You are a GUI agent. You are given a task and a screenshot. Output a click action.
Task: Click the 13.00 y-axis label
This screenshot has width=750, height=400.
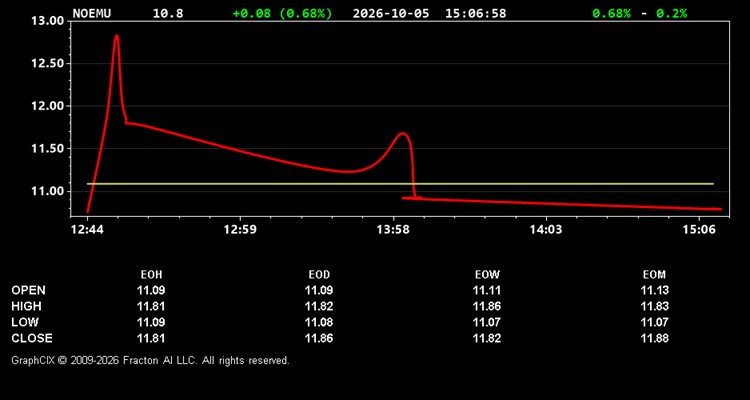pyautogui.click(x=47, y=21)
